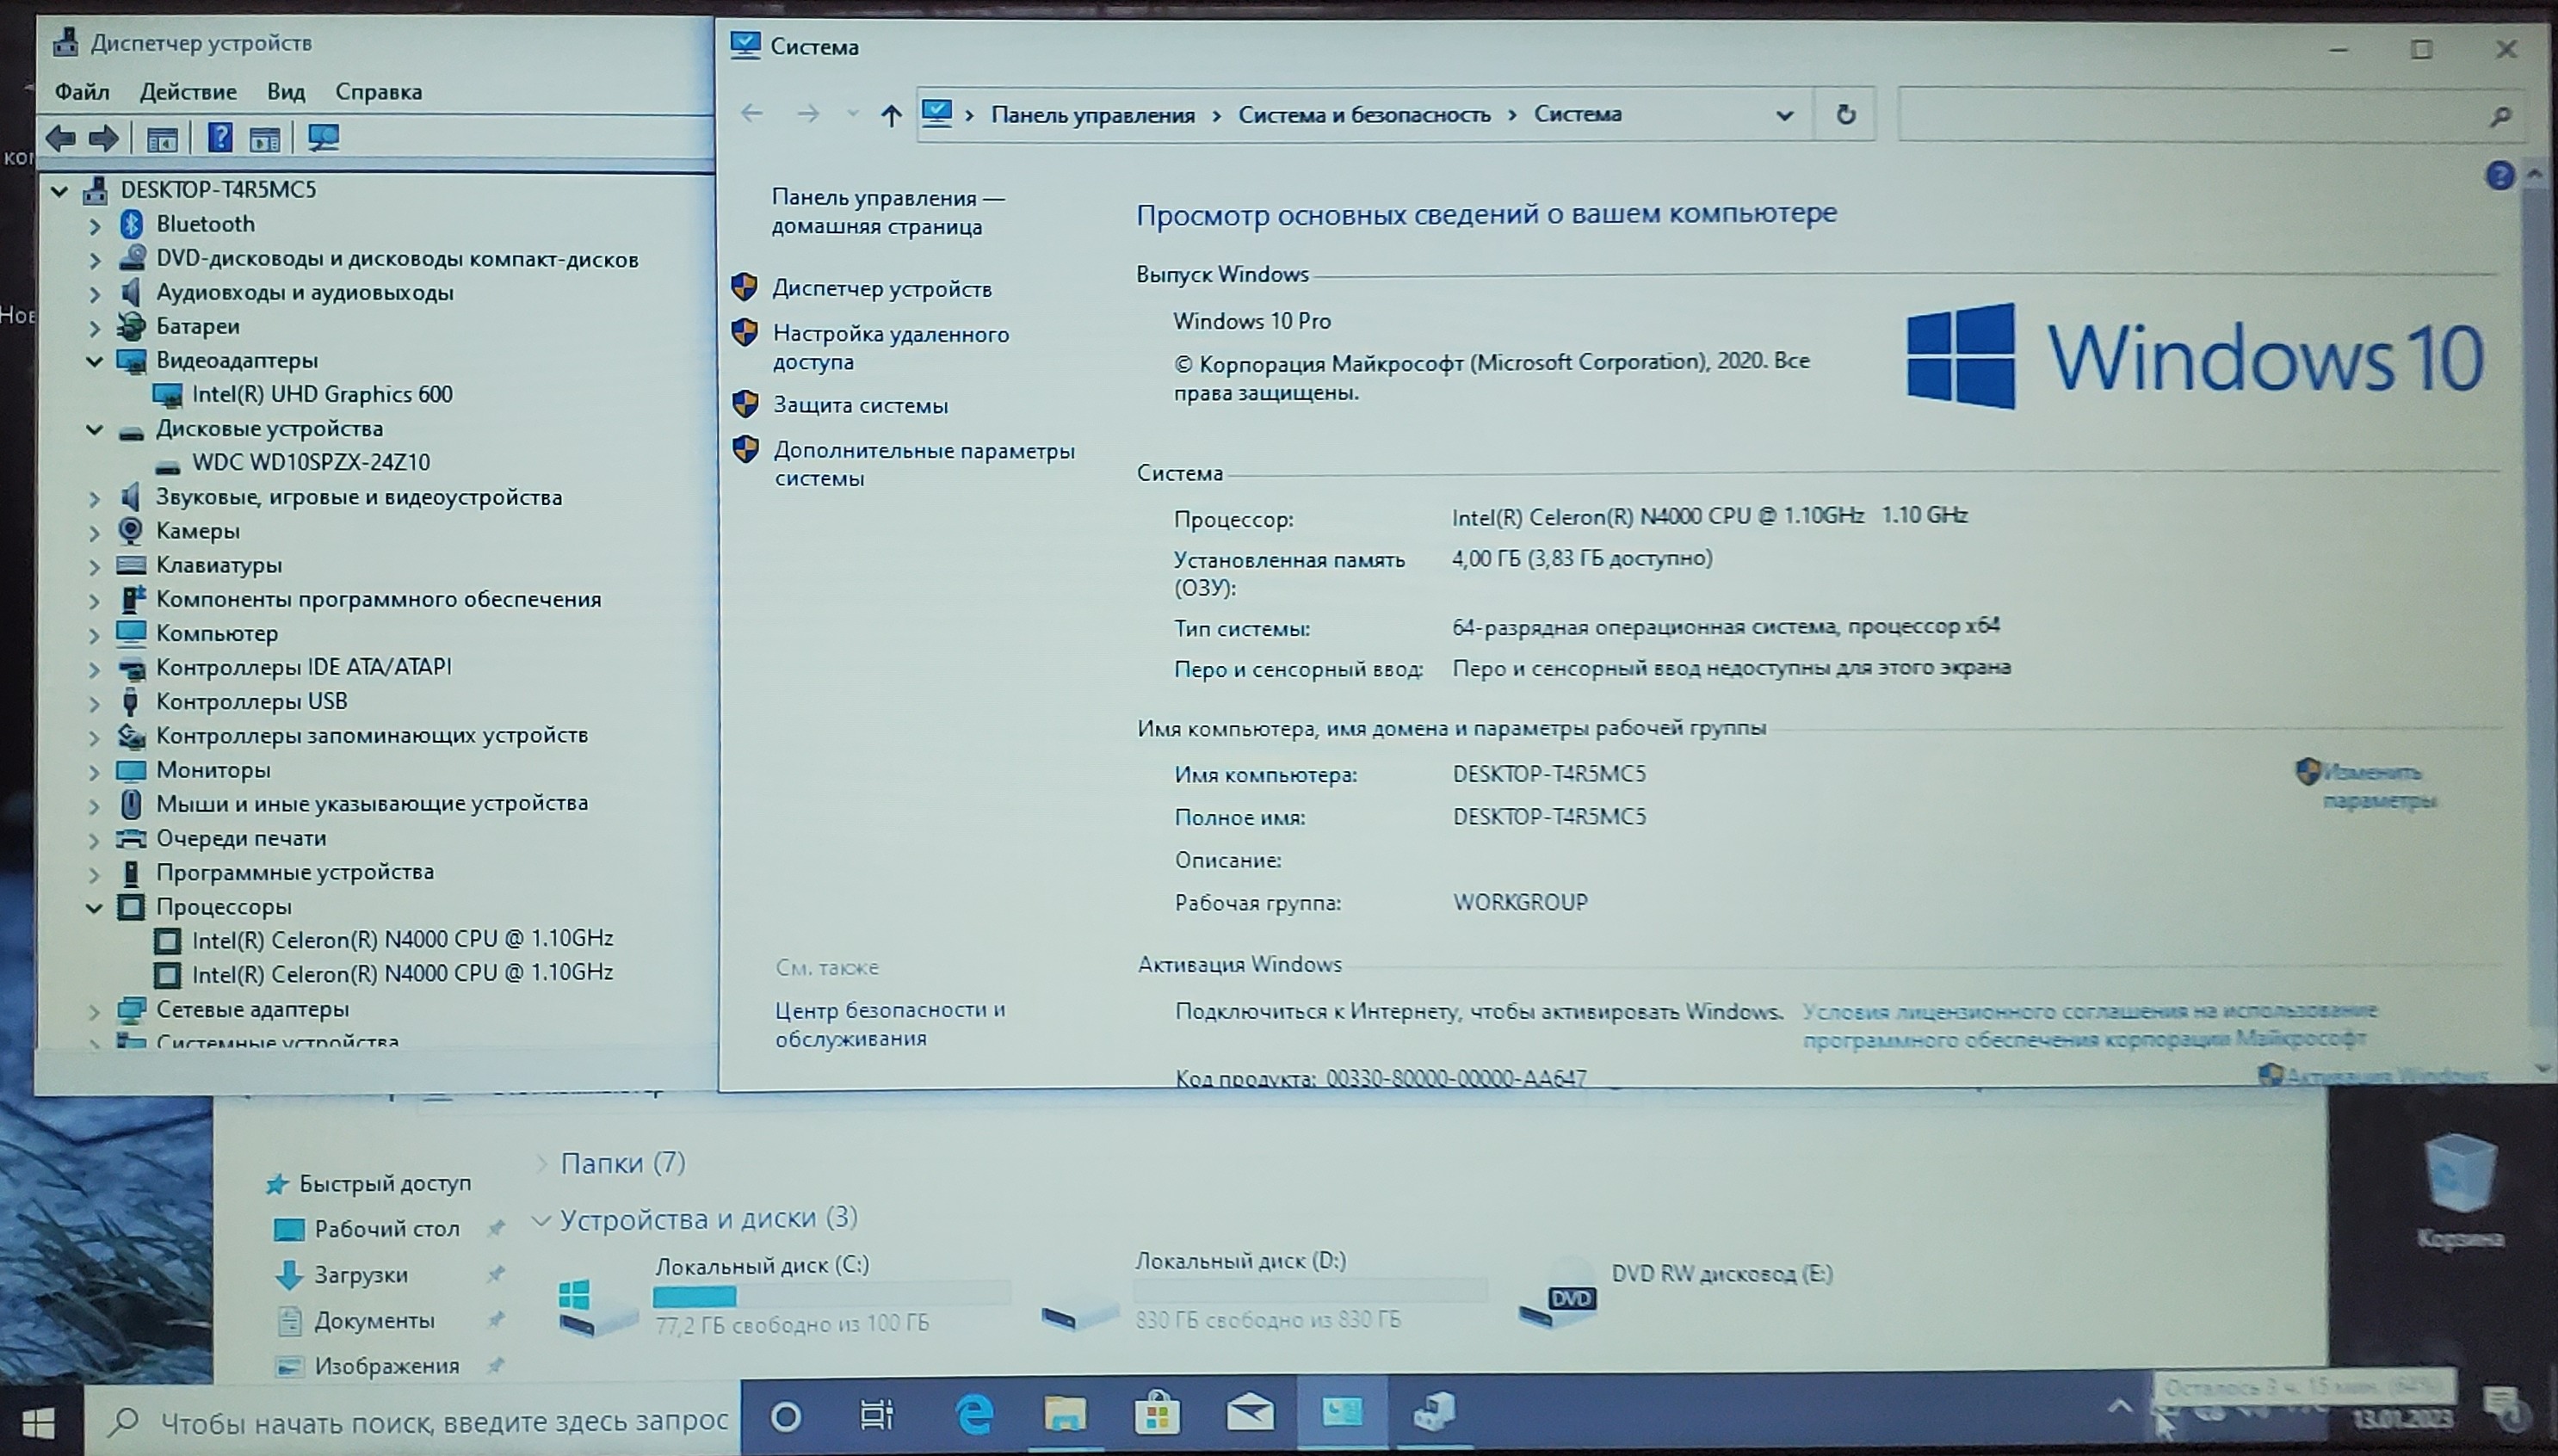Open the address bar history dropdown
Image resolution: width=2558 pixels, height=1456 pixels.
pyautogui.click(x=1784, y=116)
